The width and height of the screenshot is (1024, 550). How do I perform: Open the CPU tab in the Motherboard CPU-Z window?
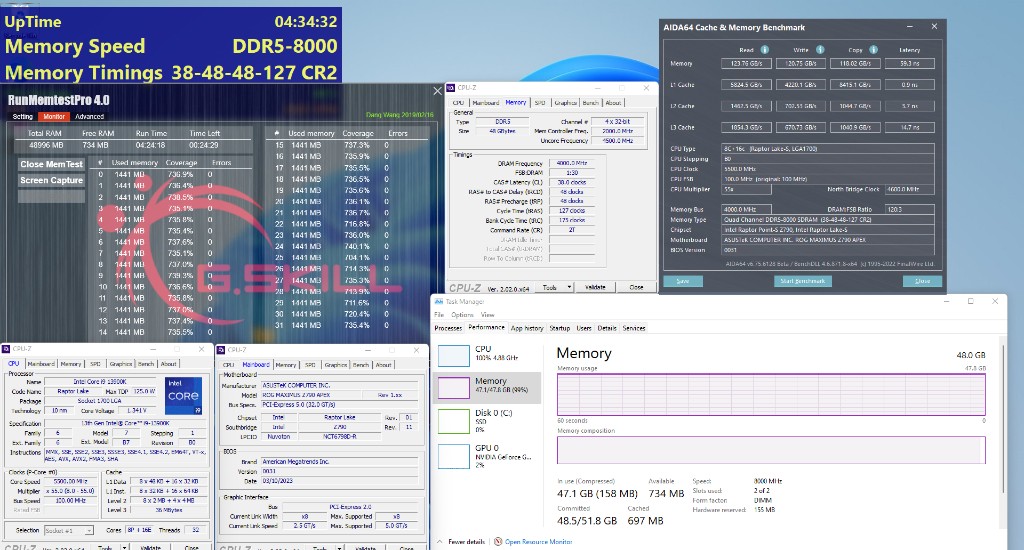pyautogui.click(x=229, y=364)
